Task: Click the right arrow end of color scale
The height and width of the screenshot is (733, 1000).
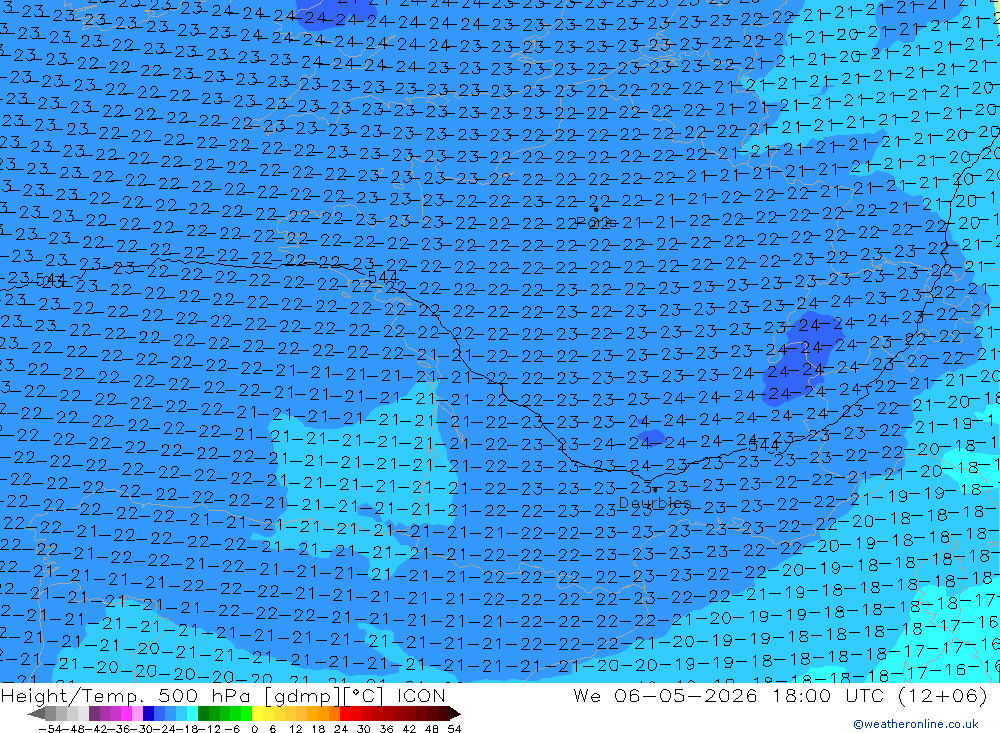Action: pos(454,713)
